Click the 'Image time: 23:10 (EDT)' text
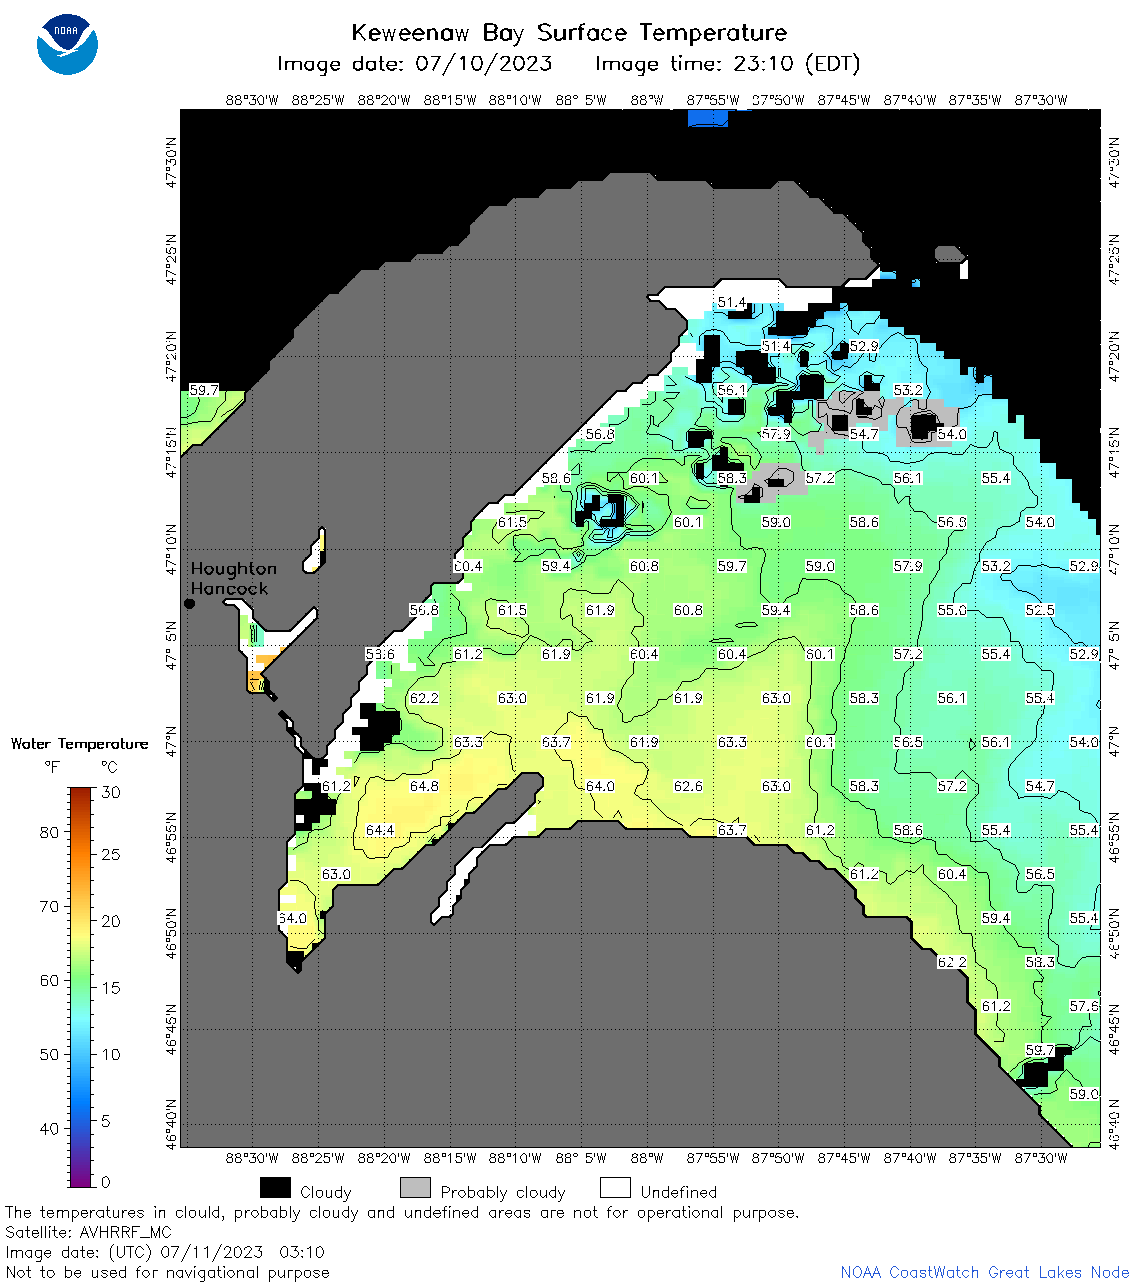Image resolution: width=1140 pixels, height=1288 pixels. [727, 64]
